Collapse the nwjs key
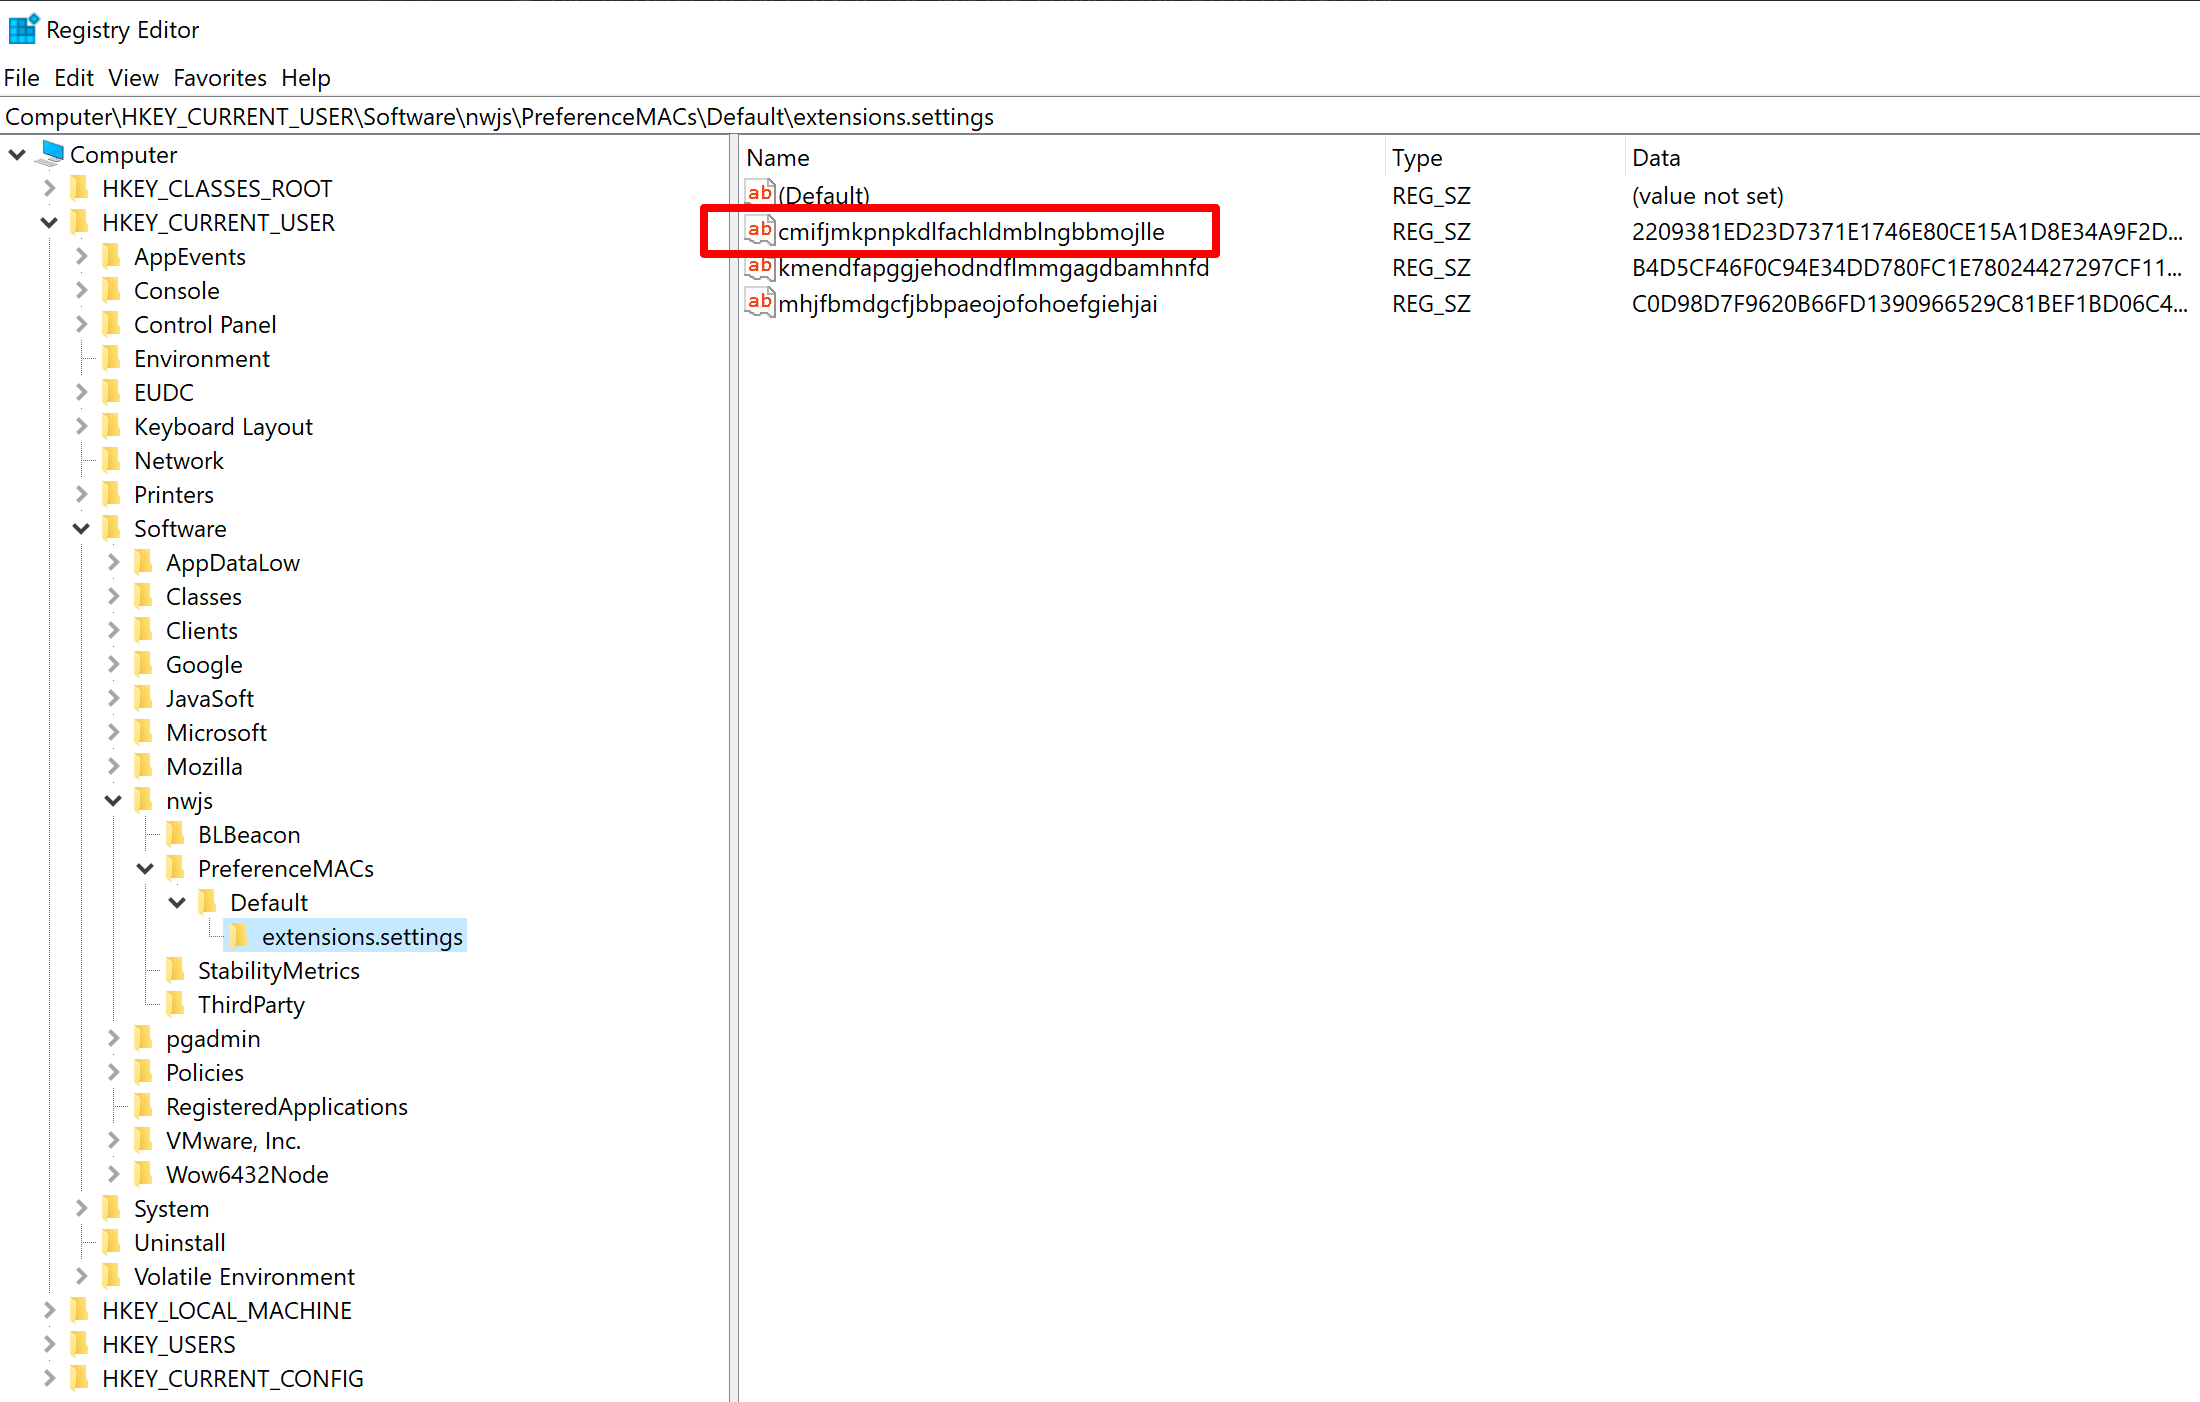 pyautogui.click(x=113, y=801)
